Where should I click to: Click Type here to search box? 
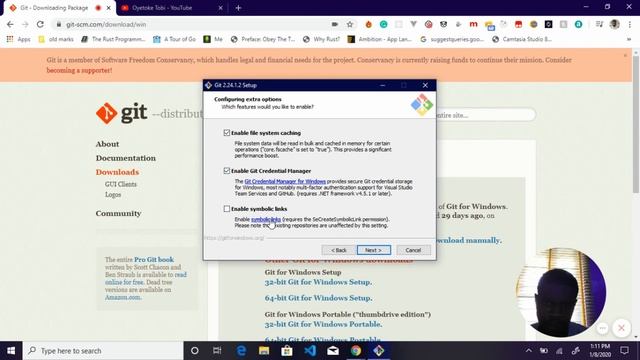tap(103, 351)
